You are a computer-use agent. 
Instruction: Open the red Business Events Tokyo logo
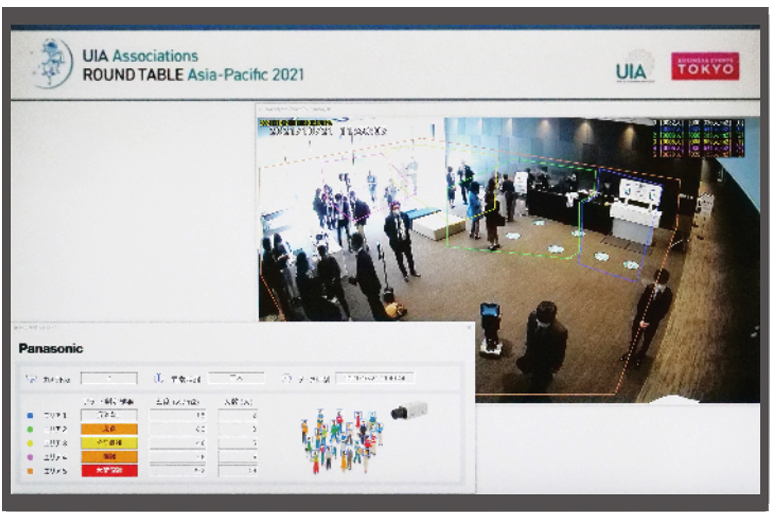point(705,66)
